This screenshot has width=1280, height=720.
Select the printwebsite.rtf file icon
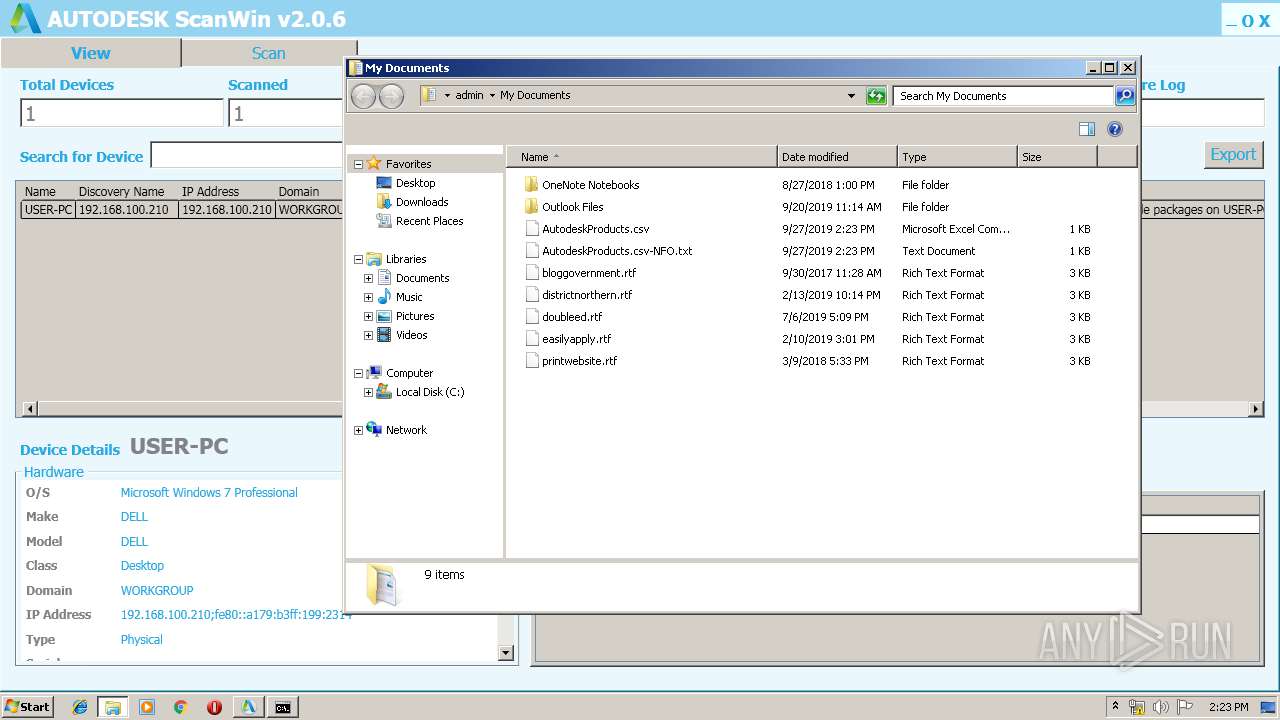tap(532, 361)
